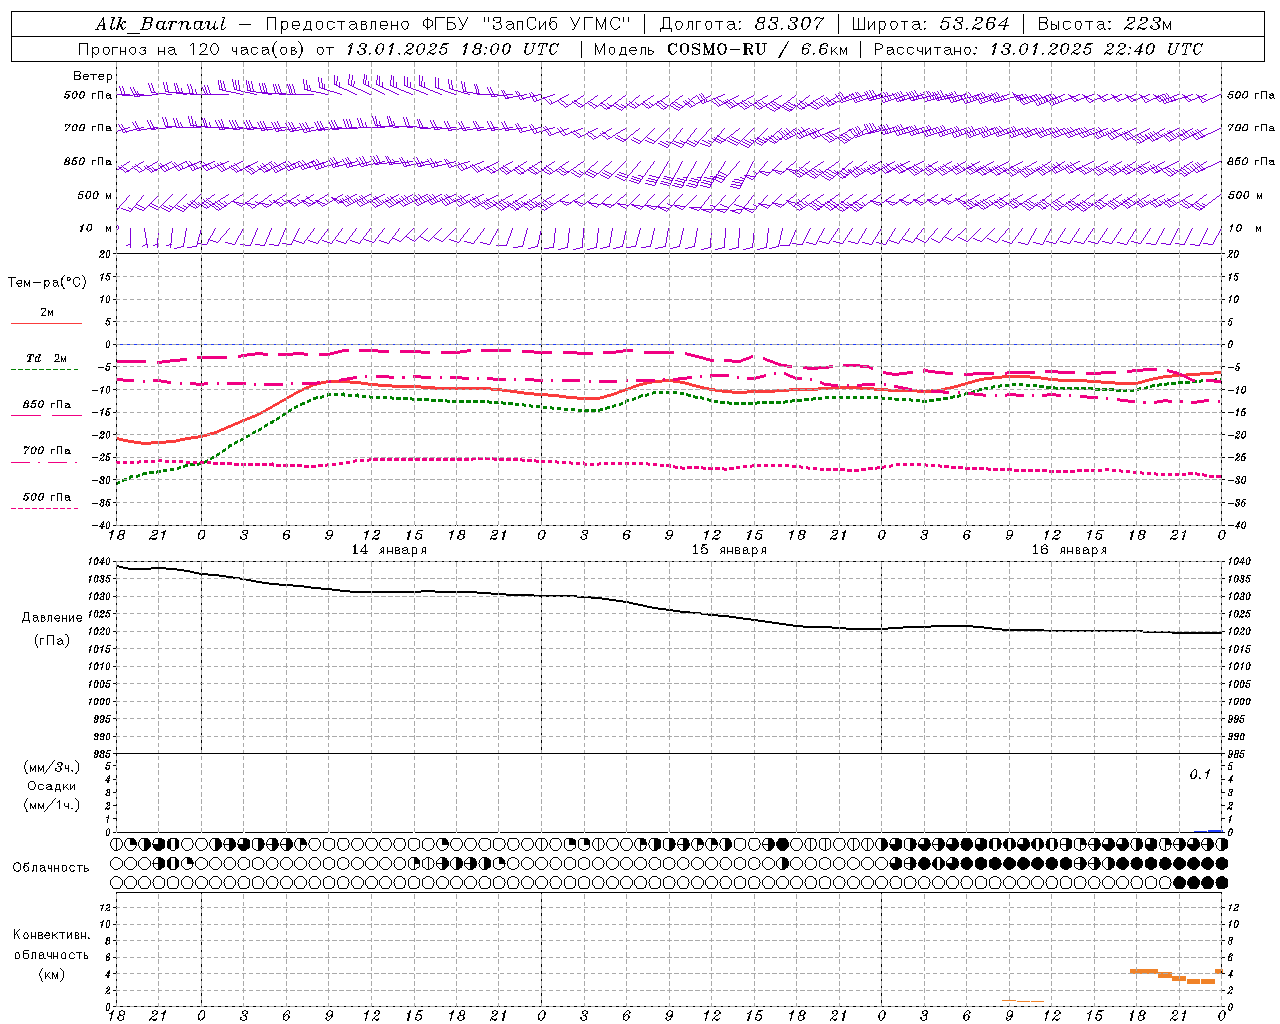Click 'Прогноз на 120 часа(ов)' forecast header text
Screen dimensions: 1280x1024
coord(192,49)
